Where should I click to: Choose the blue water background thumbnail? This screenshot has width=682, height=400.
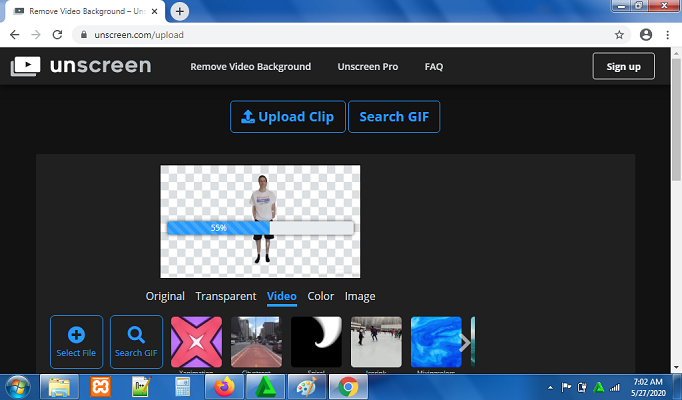click(436, 342)
